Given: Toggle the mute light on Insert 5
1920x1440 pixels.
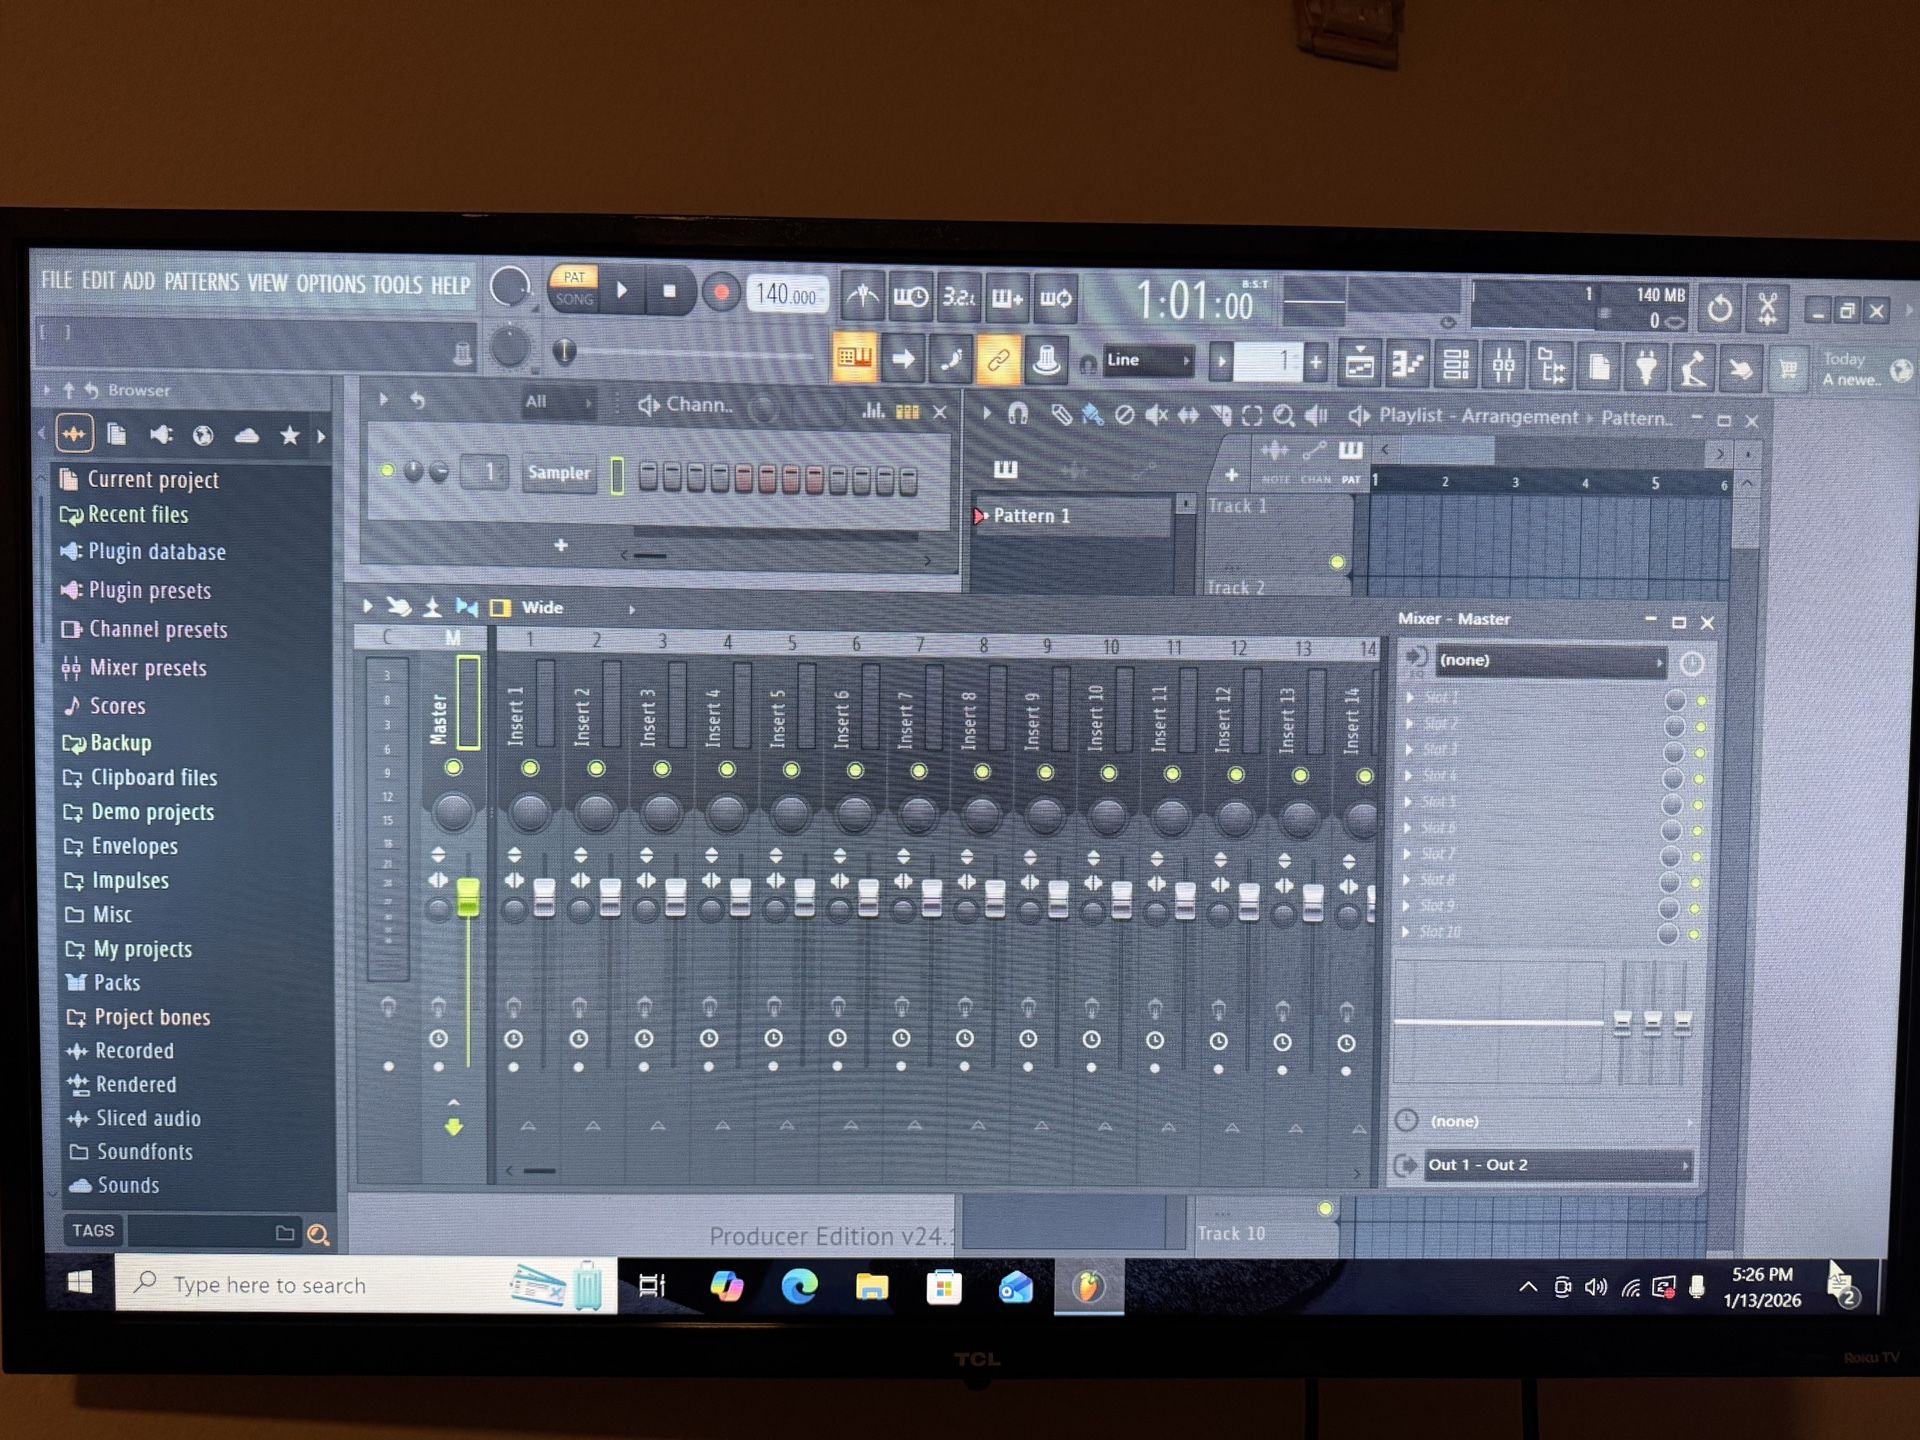Looking at the screenshot, I should click(791, 769).
